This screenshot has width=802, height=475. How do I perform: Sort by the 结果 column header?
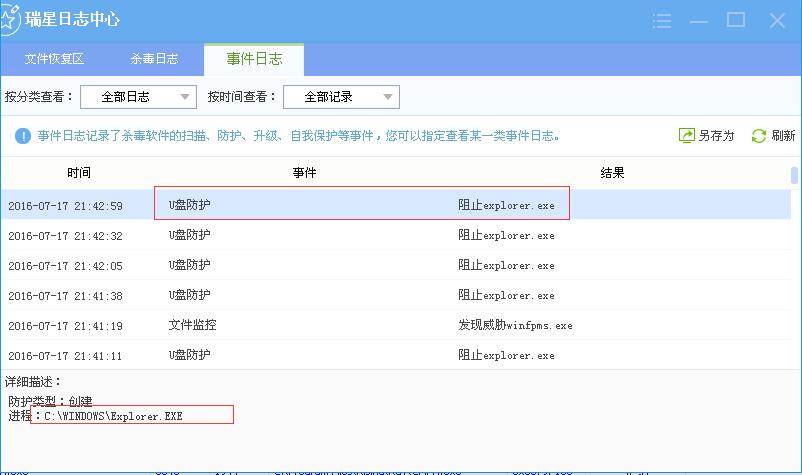click(x=612, y=173)
